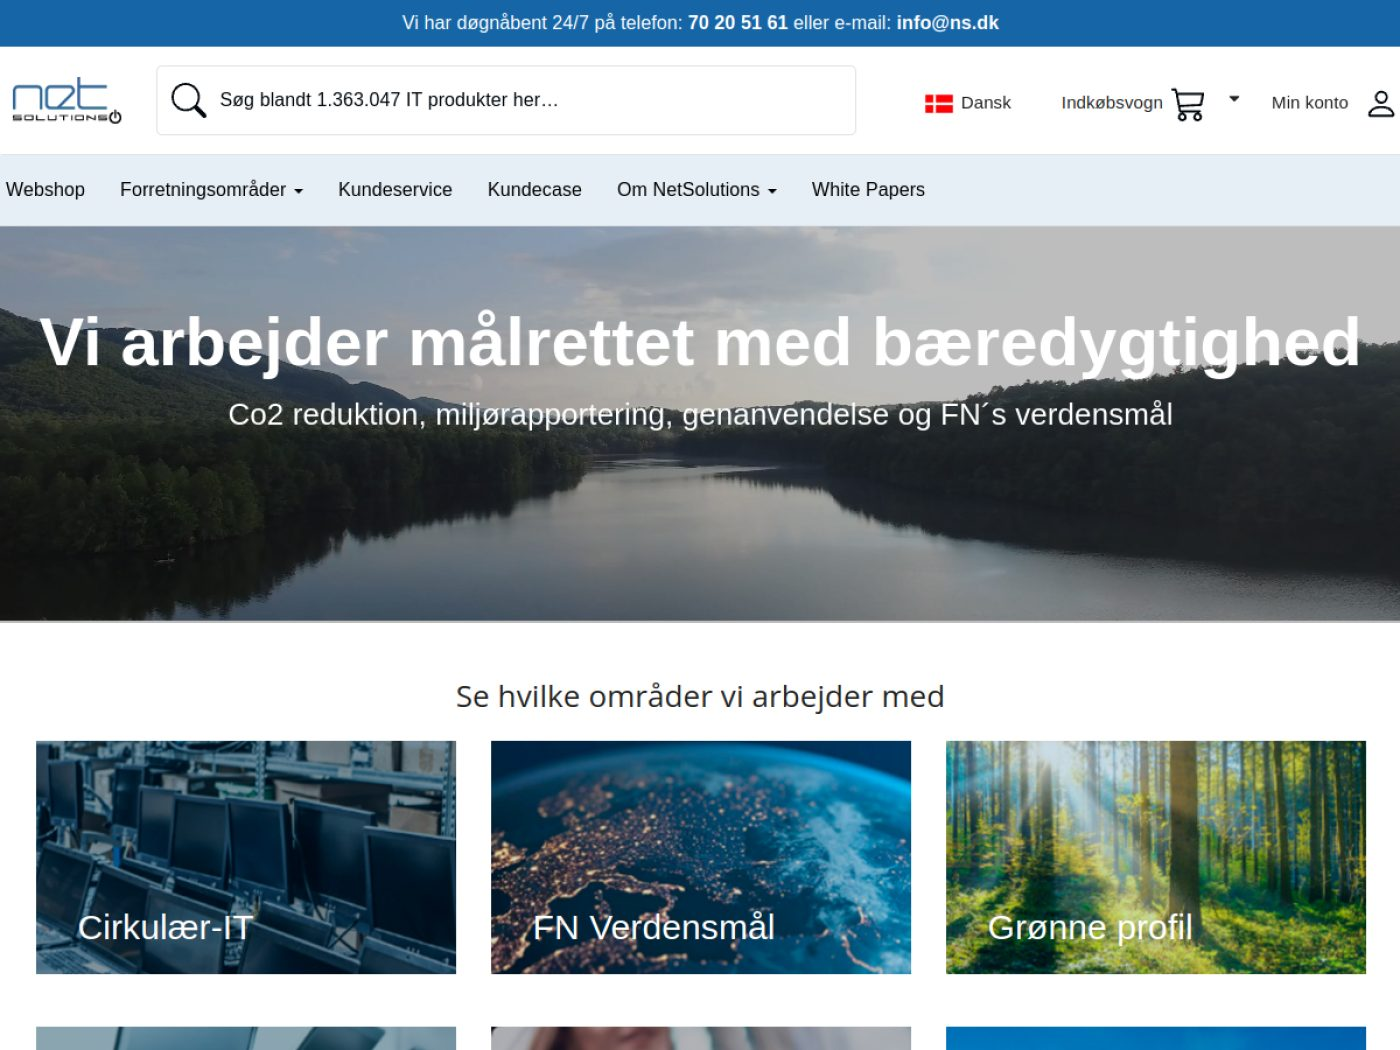The image size is (1400, 1050).
Task: Open the Cirkulær-IT card
Action: [246, 857]
